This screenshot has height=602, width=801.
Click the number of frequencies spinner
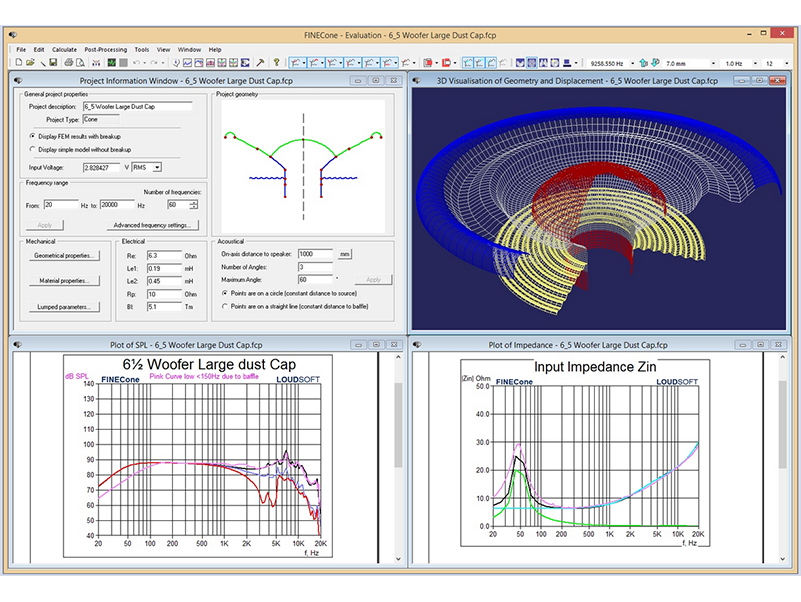(195, 204)
